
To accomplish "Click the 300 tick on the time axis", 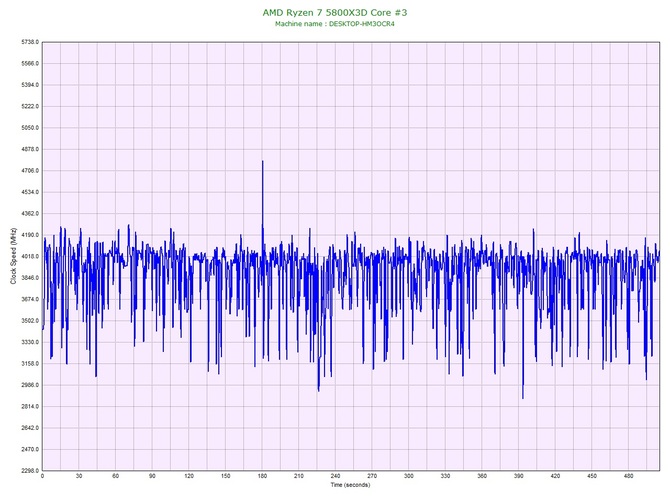I will point(409,476).
